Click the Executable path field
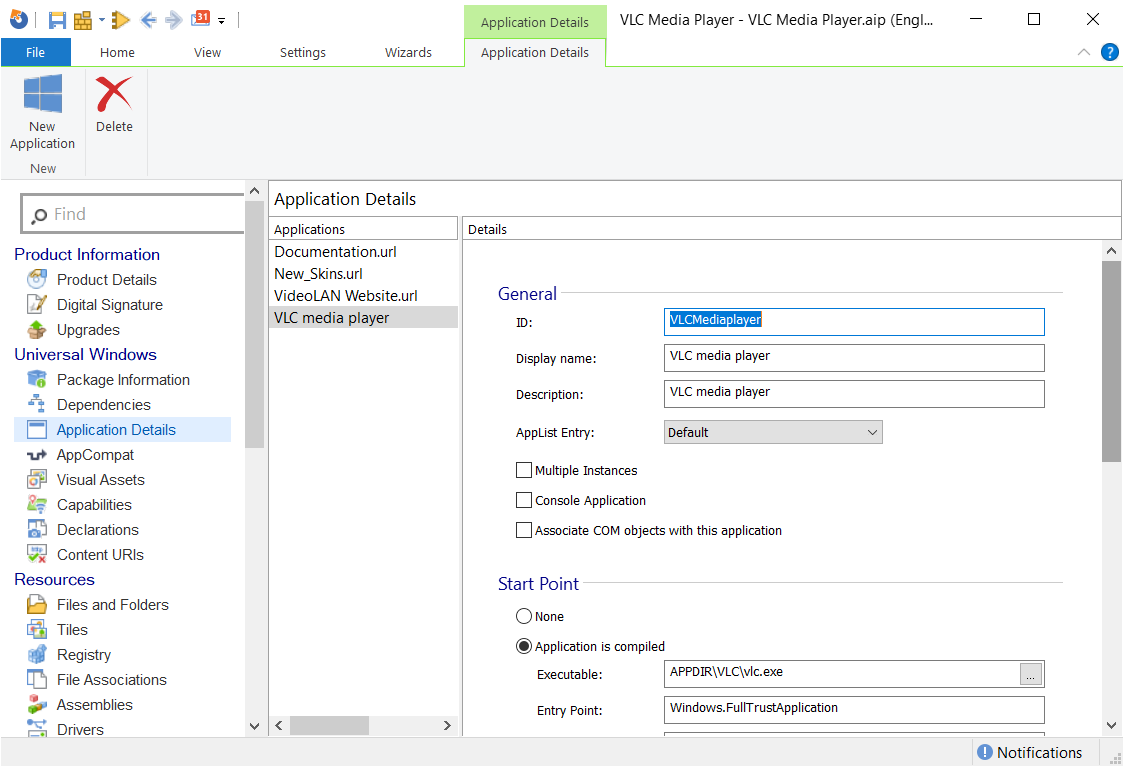Screen dimensions: 1124x767 [842, 674]
